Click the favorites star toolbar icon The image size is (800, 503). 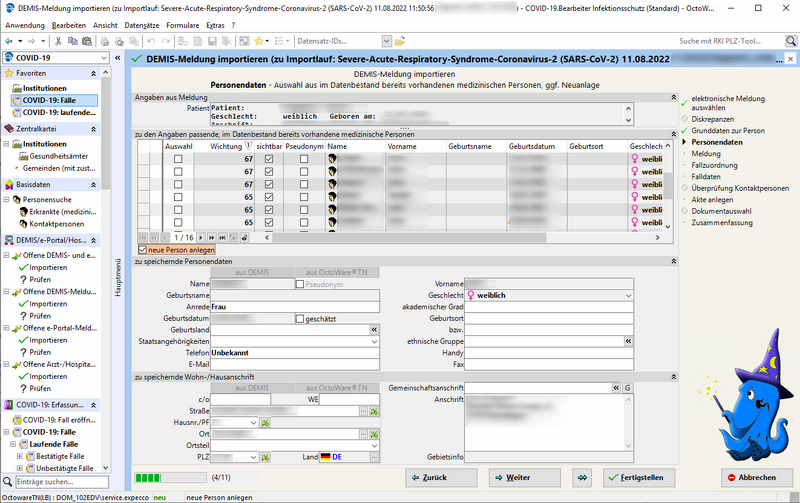coord(260,41)
